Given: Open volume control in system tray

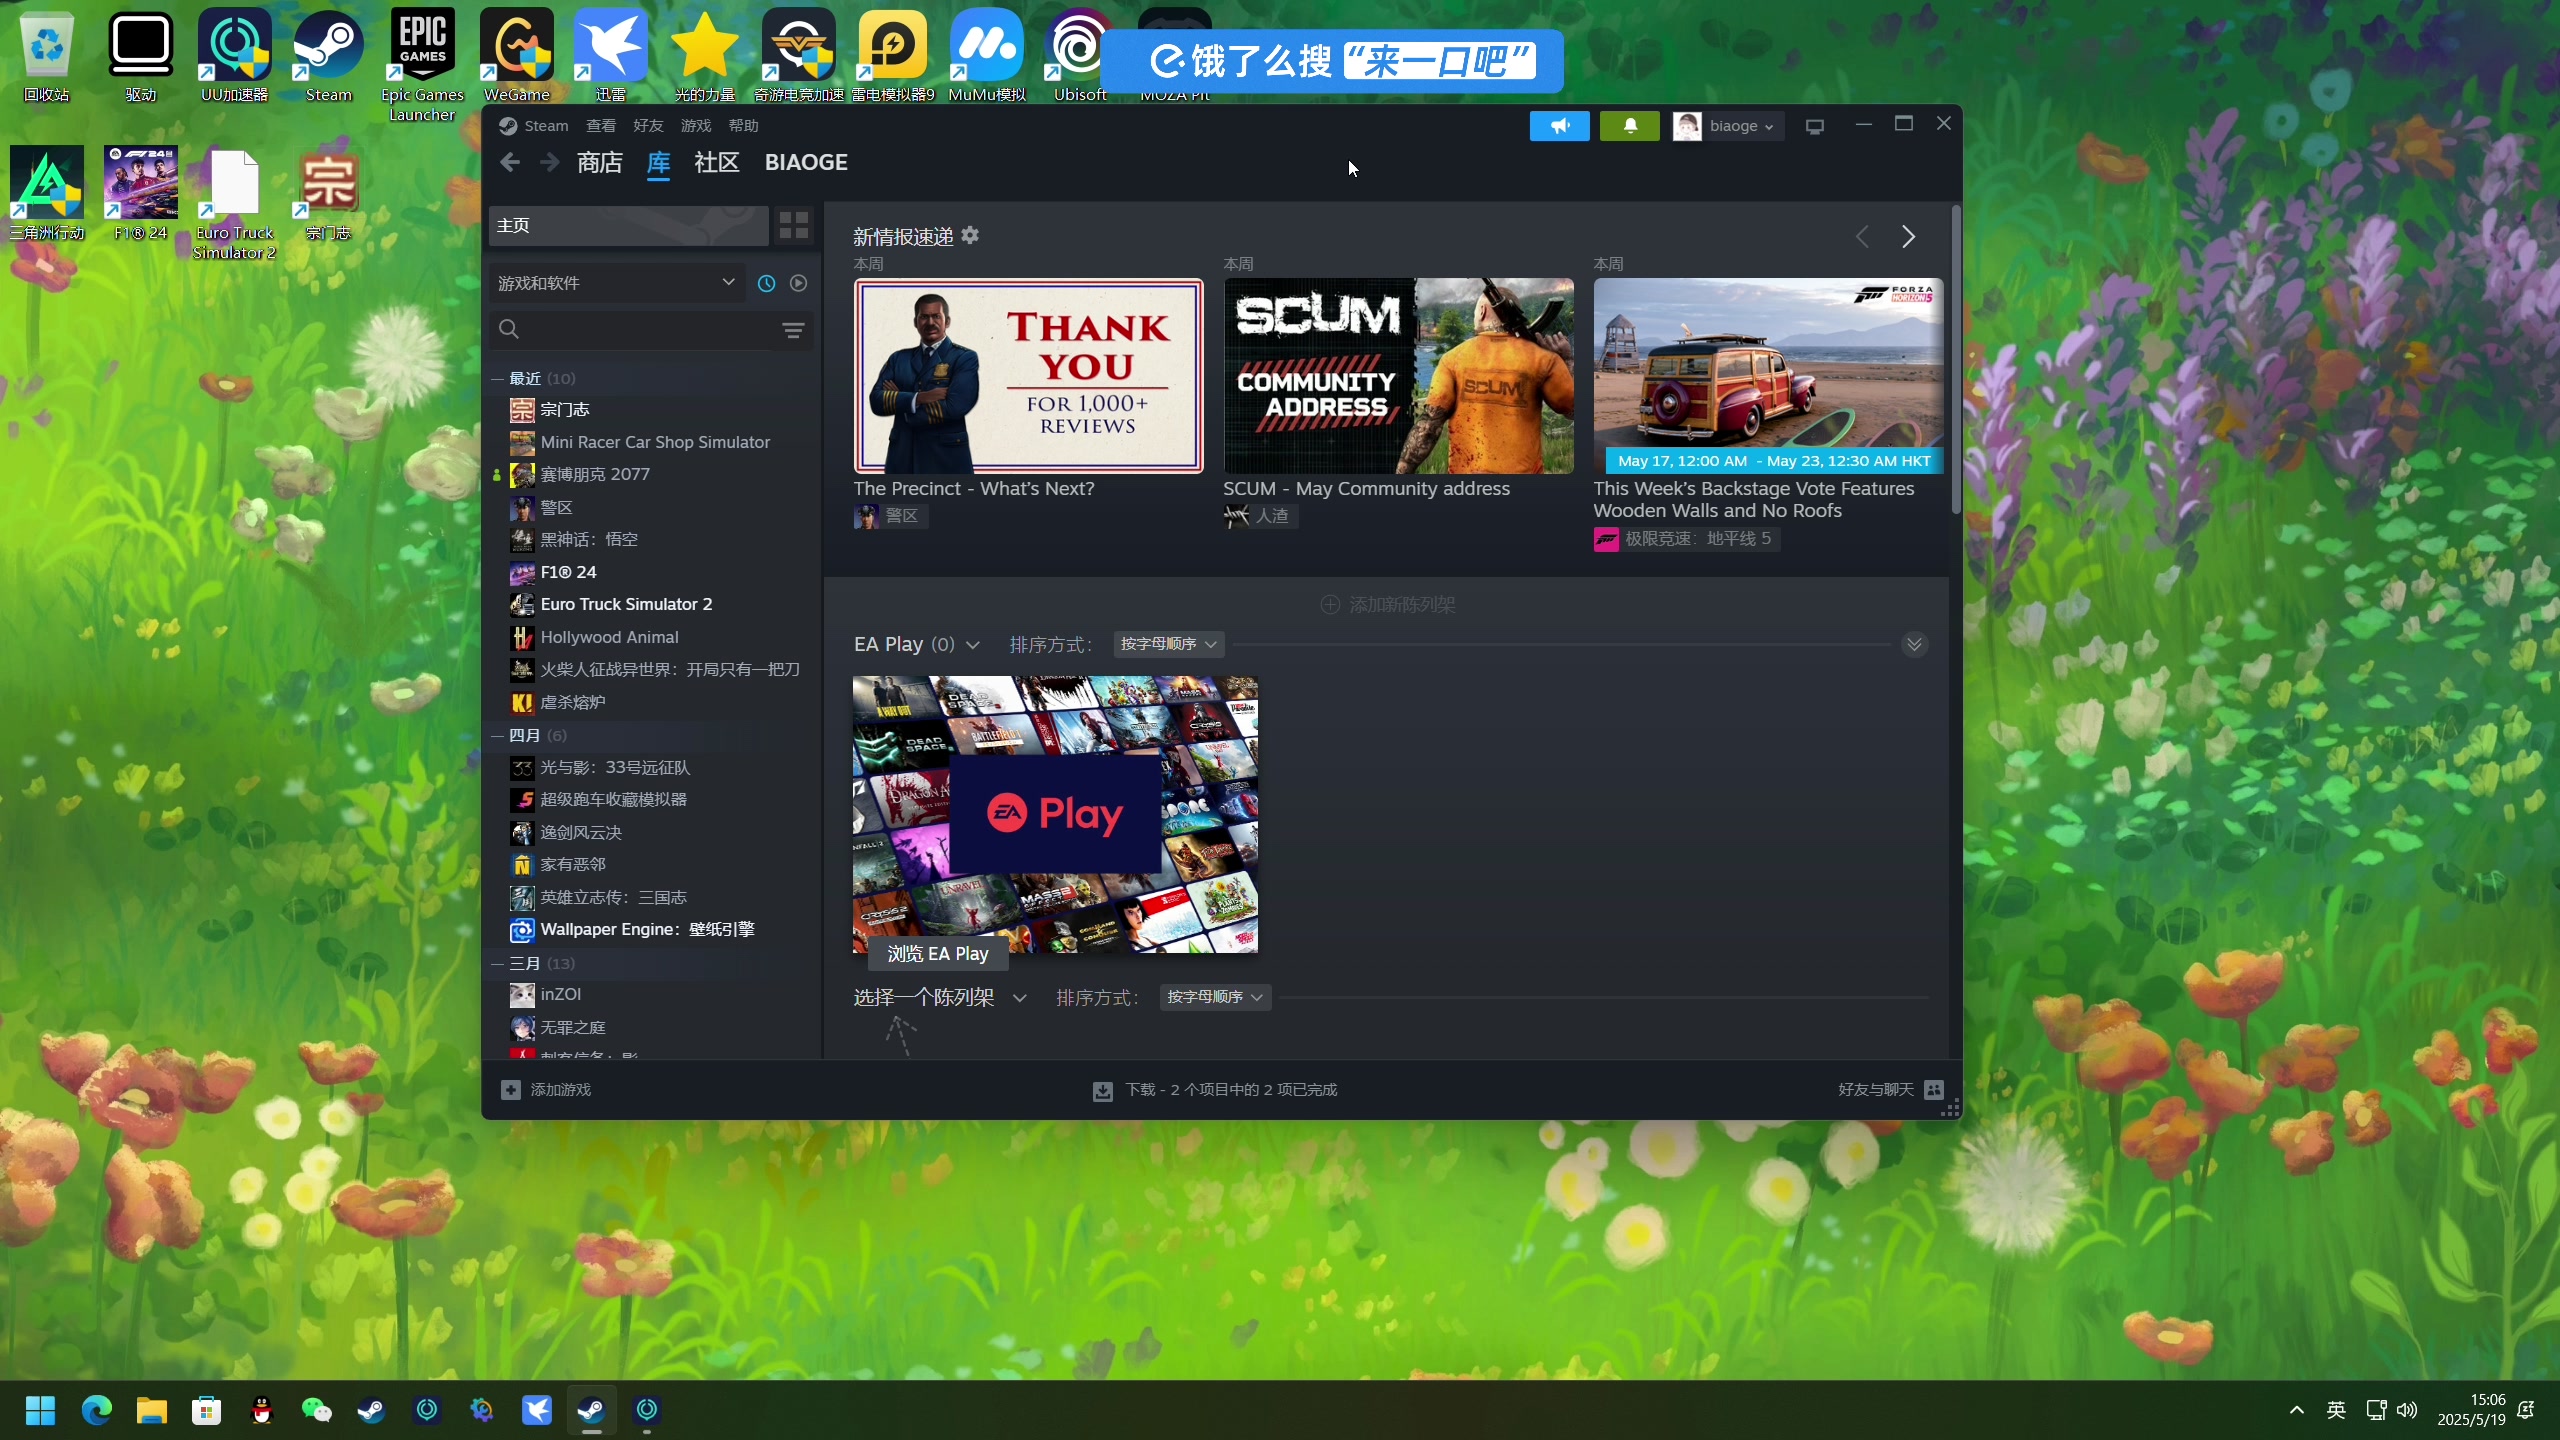Looking at the screenshot, I should [x=2408, y=1410].
